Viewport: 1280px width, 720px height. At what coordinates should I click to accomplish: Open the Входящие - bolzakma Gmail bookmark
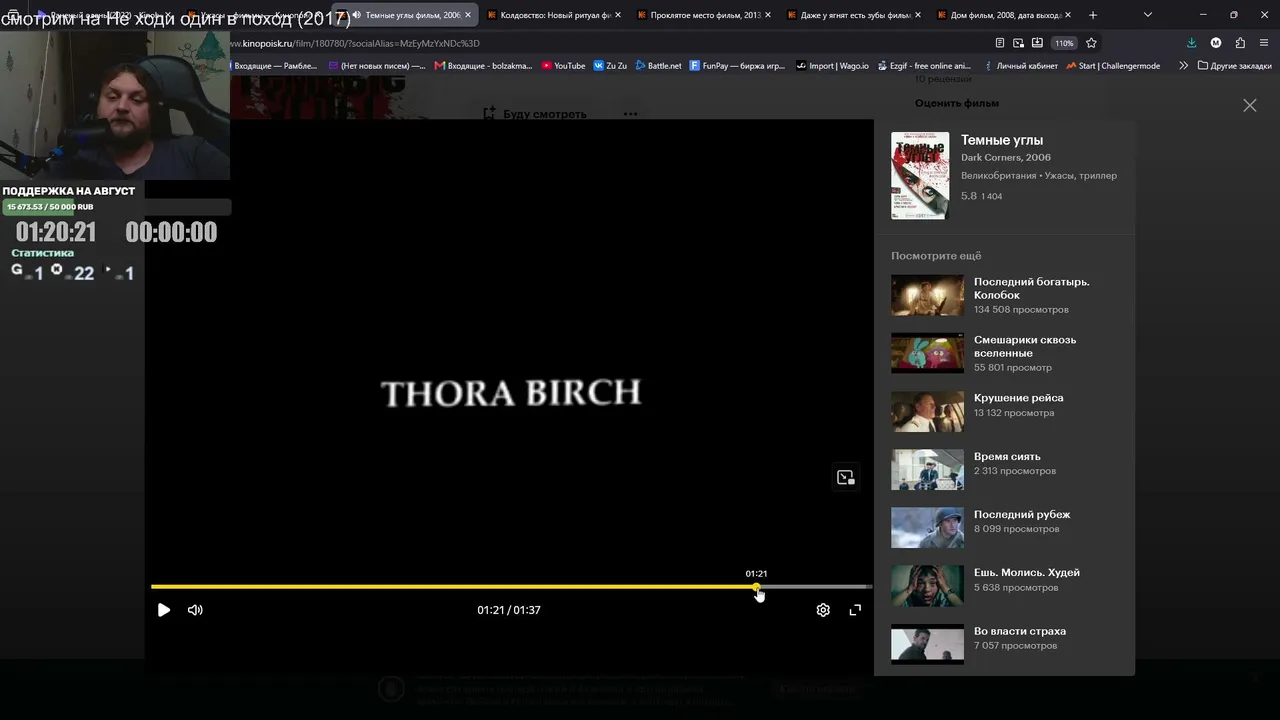click(x=484, y=66)
